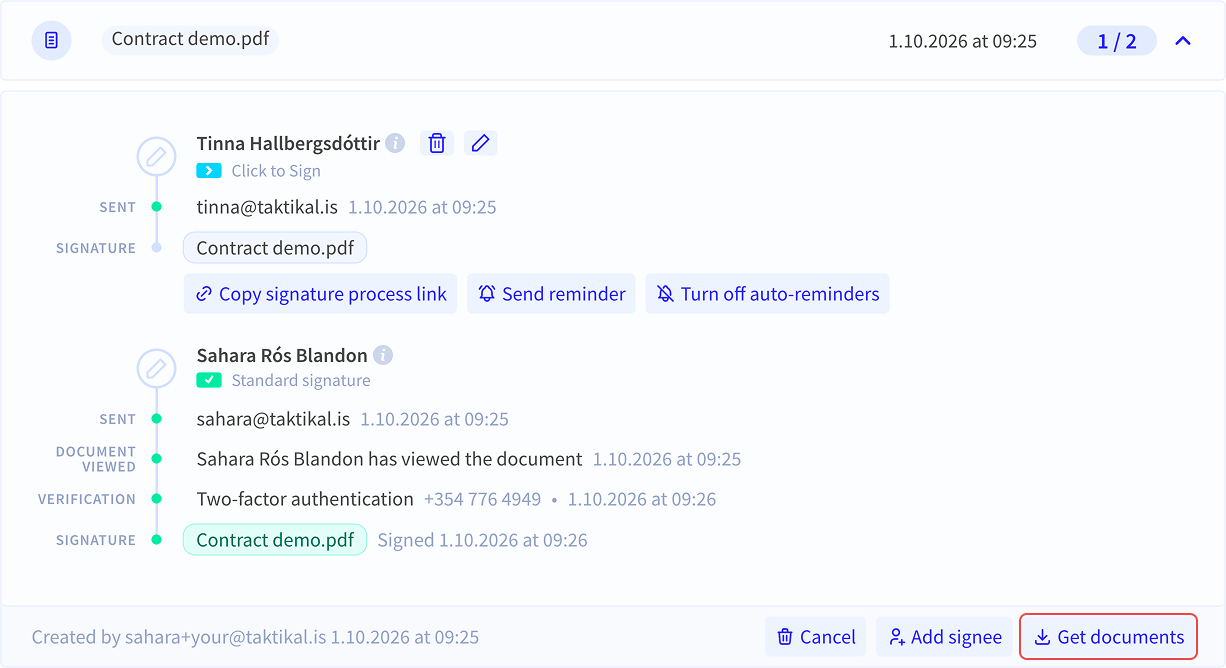Click the pencil circle icon beside Sahara Rós Blandon
The height and width of the screenshot is (668, 1226).
coord(156,369)
